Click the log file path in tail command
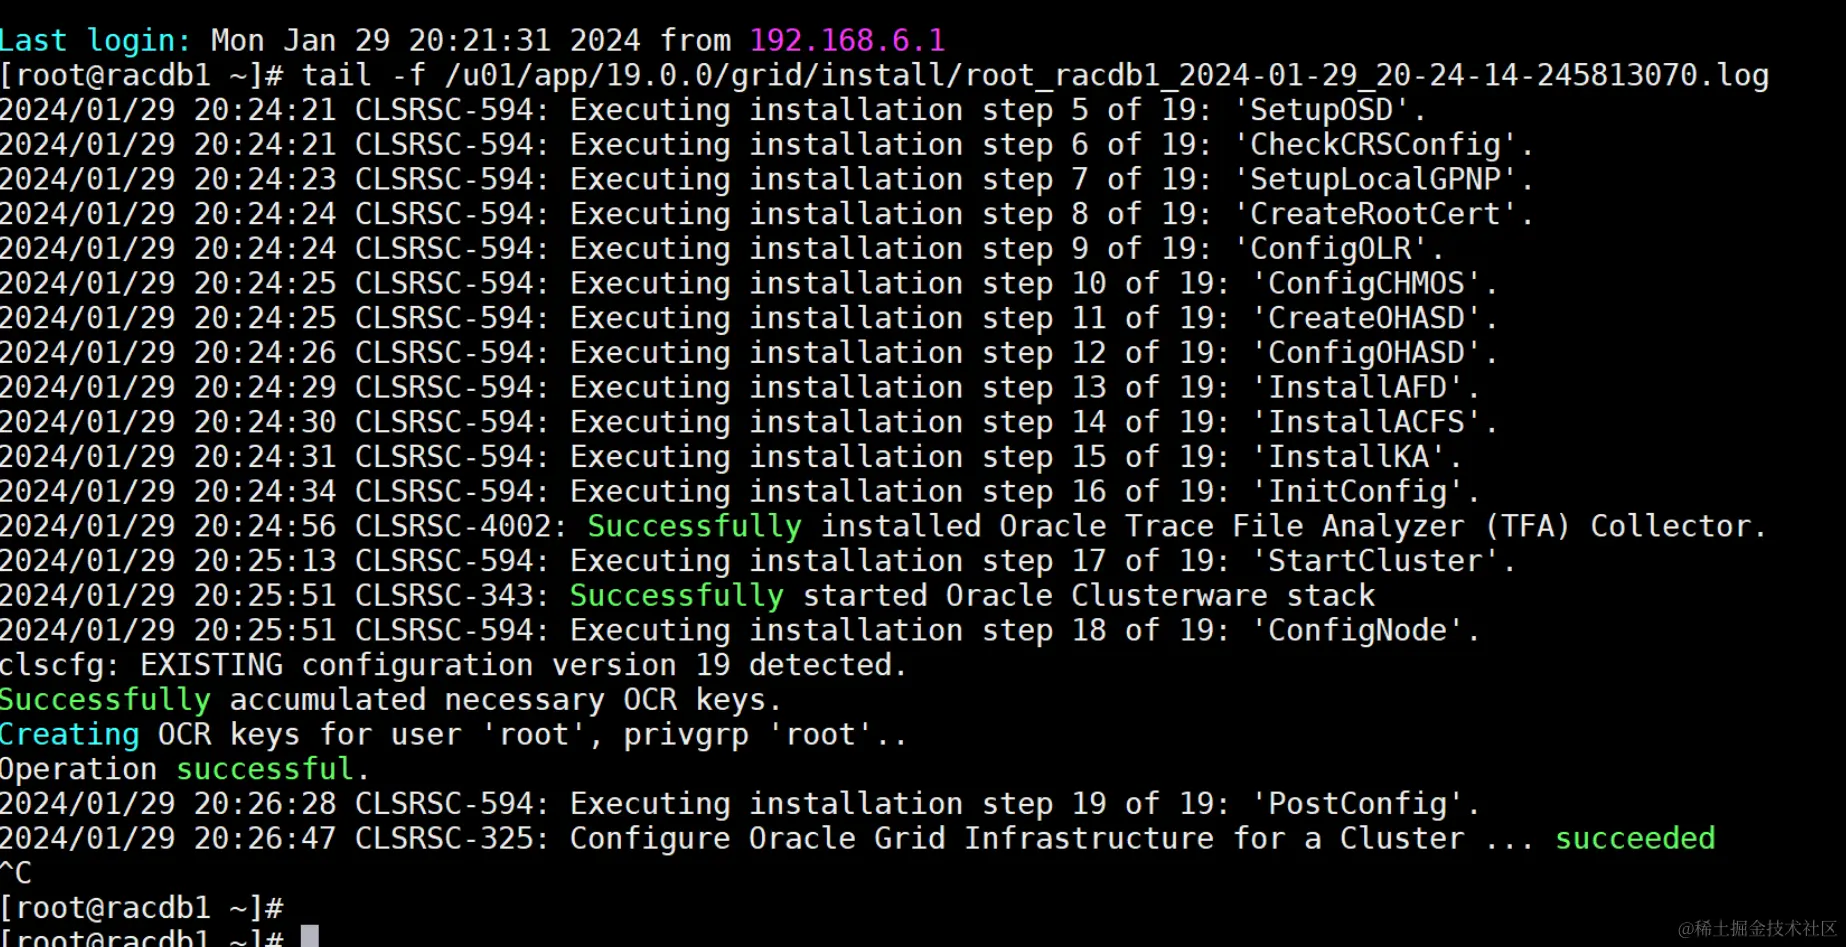Viewport: 1846px width, 947px height. click(1107, 75)
